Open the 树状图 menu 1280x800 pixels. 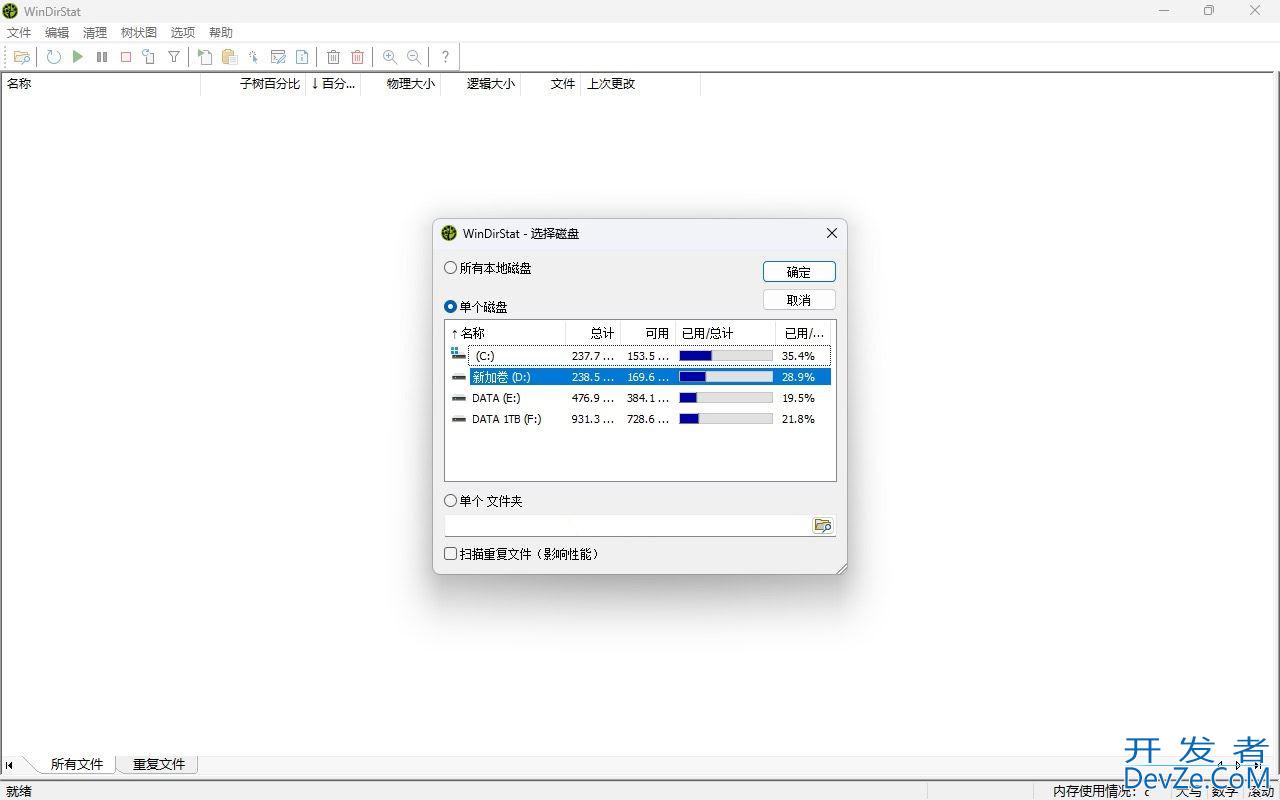coord(139,32)
